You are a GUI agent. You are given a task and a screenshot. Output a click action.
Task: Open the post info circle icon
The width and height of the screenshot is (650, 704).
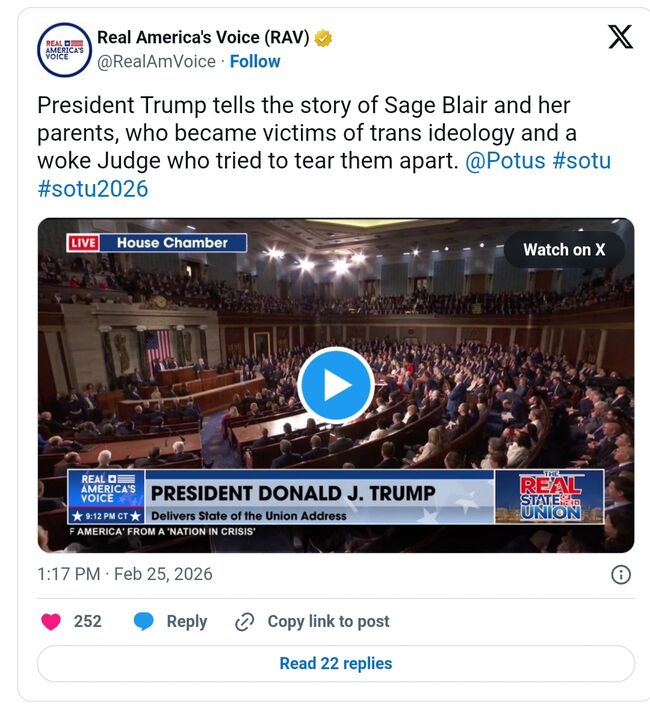tap(620, 574)
